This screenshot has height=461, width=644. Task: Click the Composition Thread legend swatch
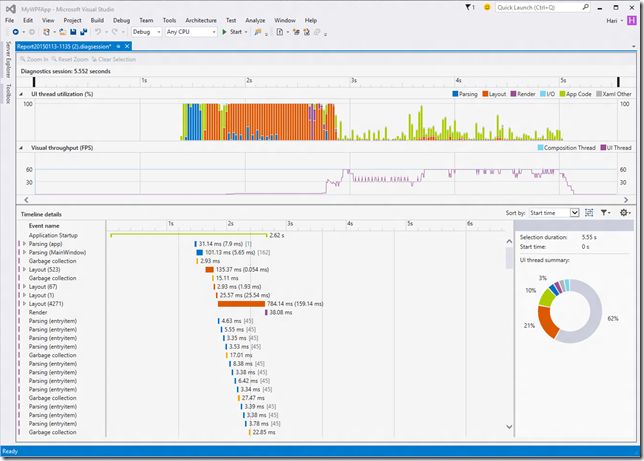coord(540,148)
